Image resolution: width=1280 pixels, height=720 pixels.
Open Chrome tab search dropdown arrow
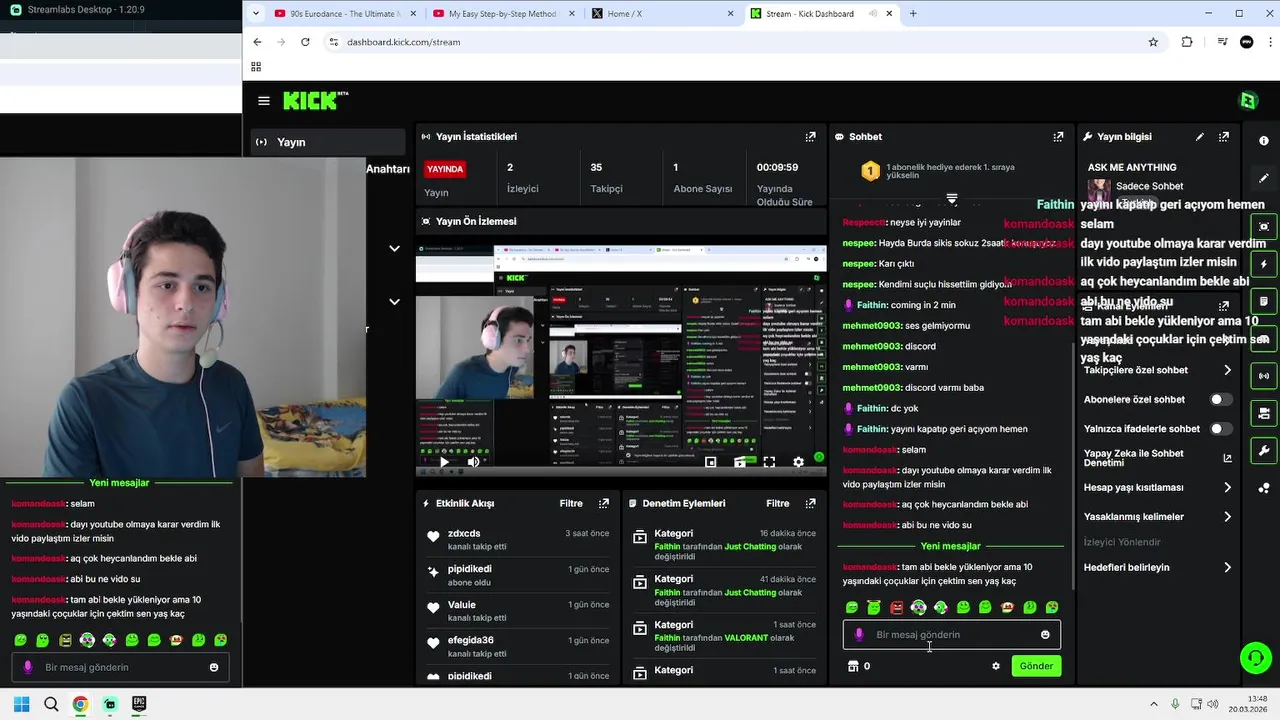tap(256, 14)
